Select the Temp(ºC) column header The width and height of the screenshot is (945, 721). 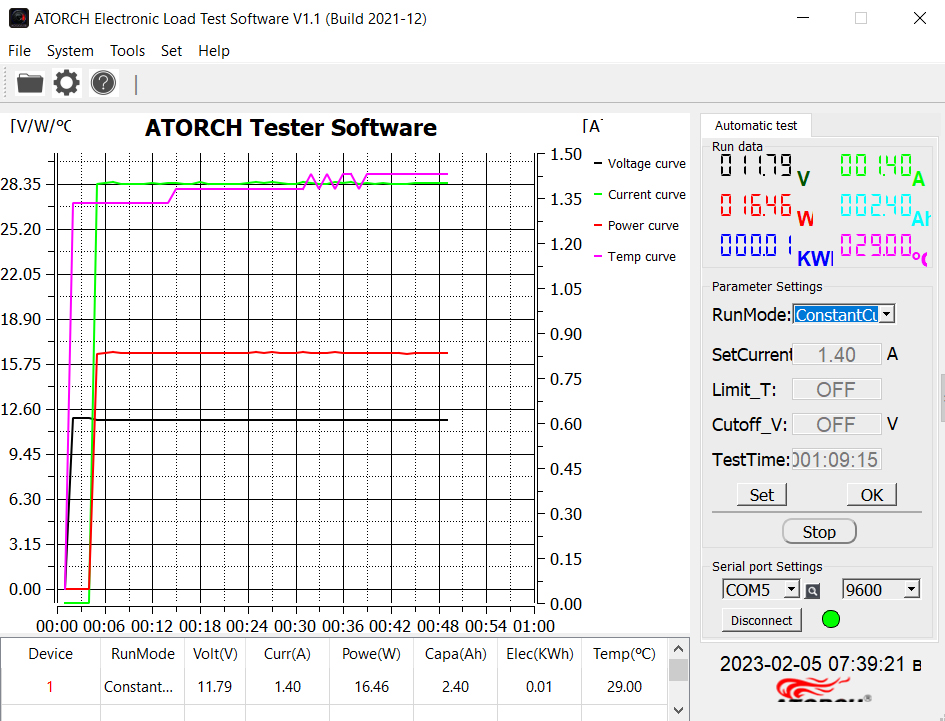click(624, 654)
